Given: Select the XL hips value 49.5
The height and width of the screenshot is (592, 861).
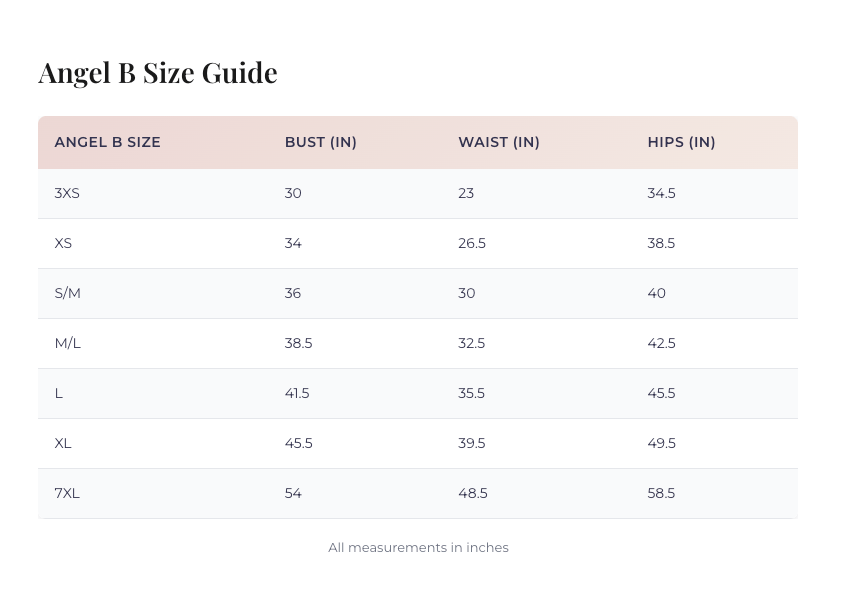Looking at the screenshot, I should tap(661, 443).
